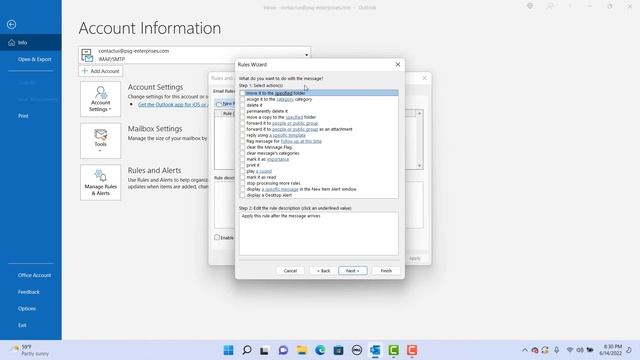Open Office Account in the sidebar
Screen dimensions: 640x360
[x=34, y=275]
